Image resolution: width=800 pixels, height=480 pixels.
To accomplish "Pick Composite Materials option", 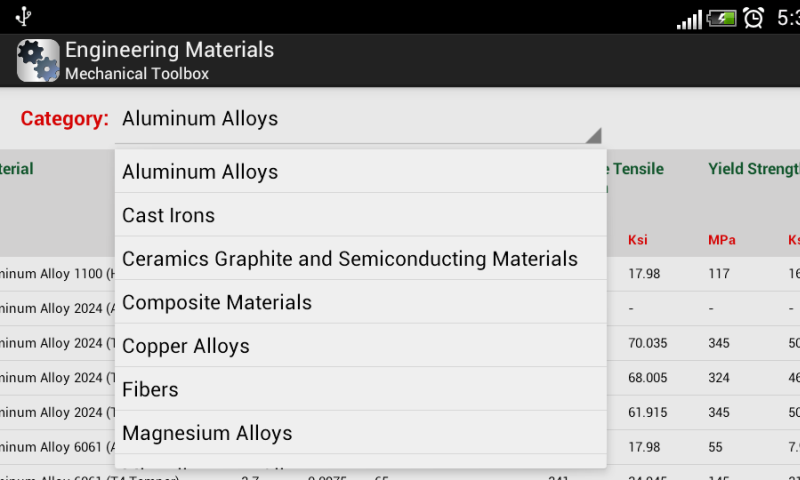I will tap(361, 302).
